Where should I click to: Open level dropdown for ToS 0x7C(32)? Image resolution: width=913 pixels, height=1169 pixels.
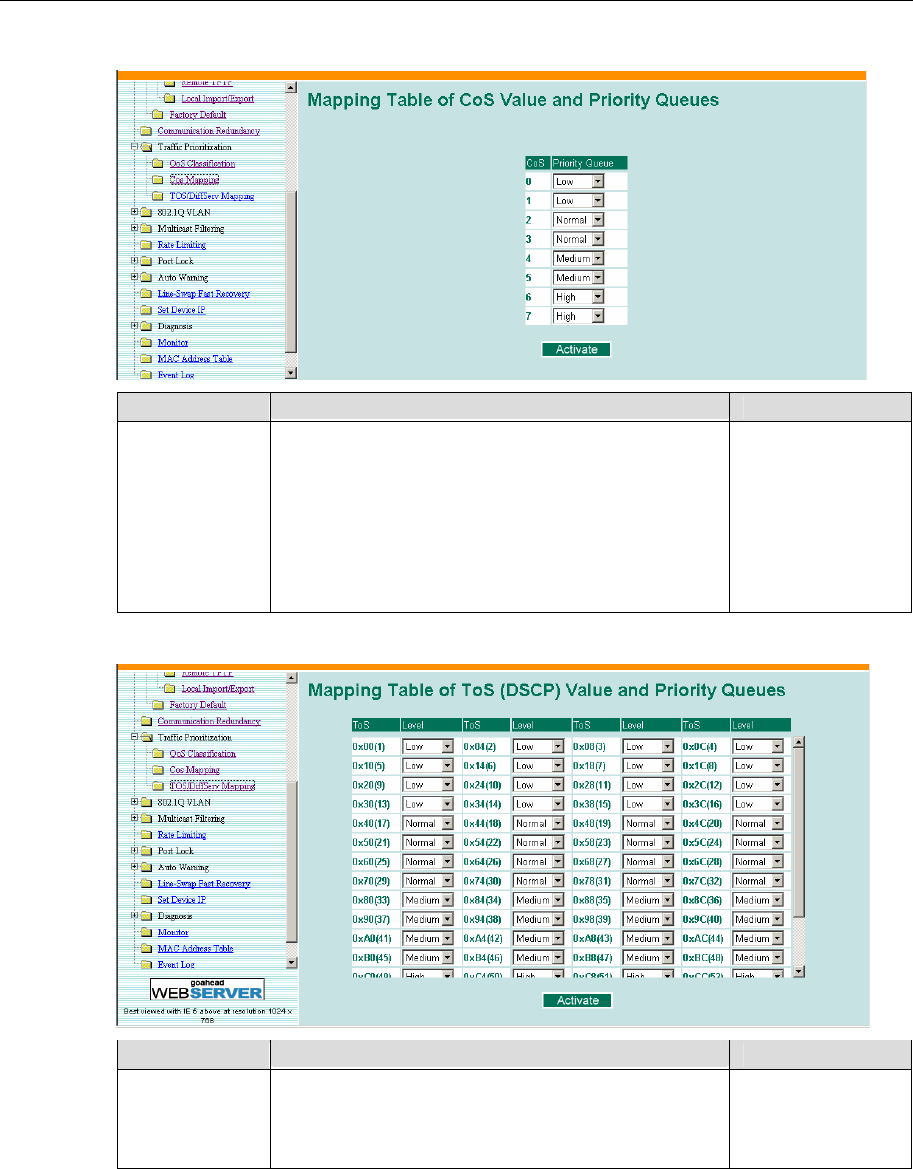point(758,880)
